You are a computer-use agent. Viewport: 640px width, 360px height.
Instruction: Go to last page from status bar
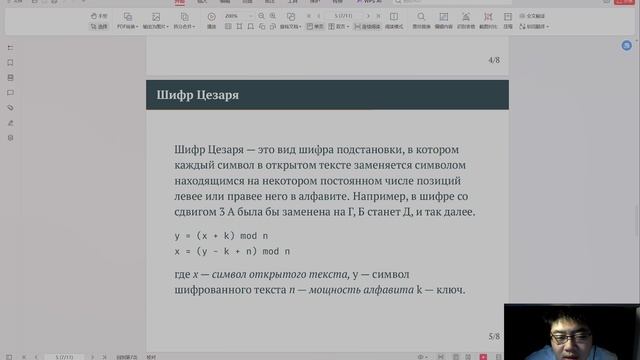tap(104, 357)
